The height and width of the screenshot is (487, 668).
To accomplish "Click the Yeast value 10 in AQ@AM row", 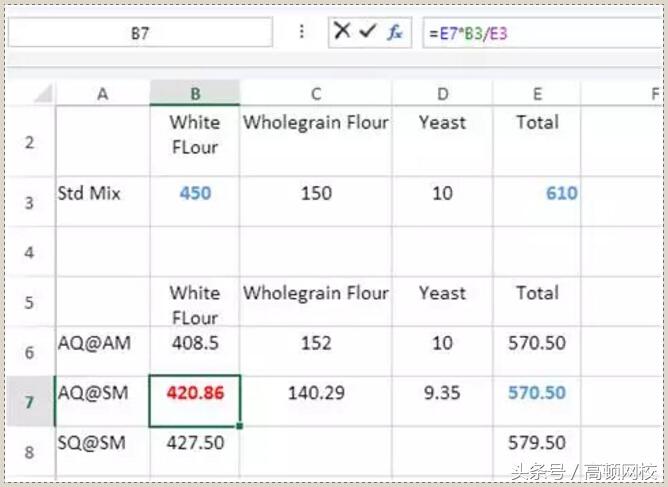I will [x=442, y=352].
